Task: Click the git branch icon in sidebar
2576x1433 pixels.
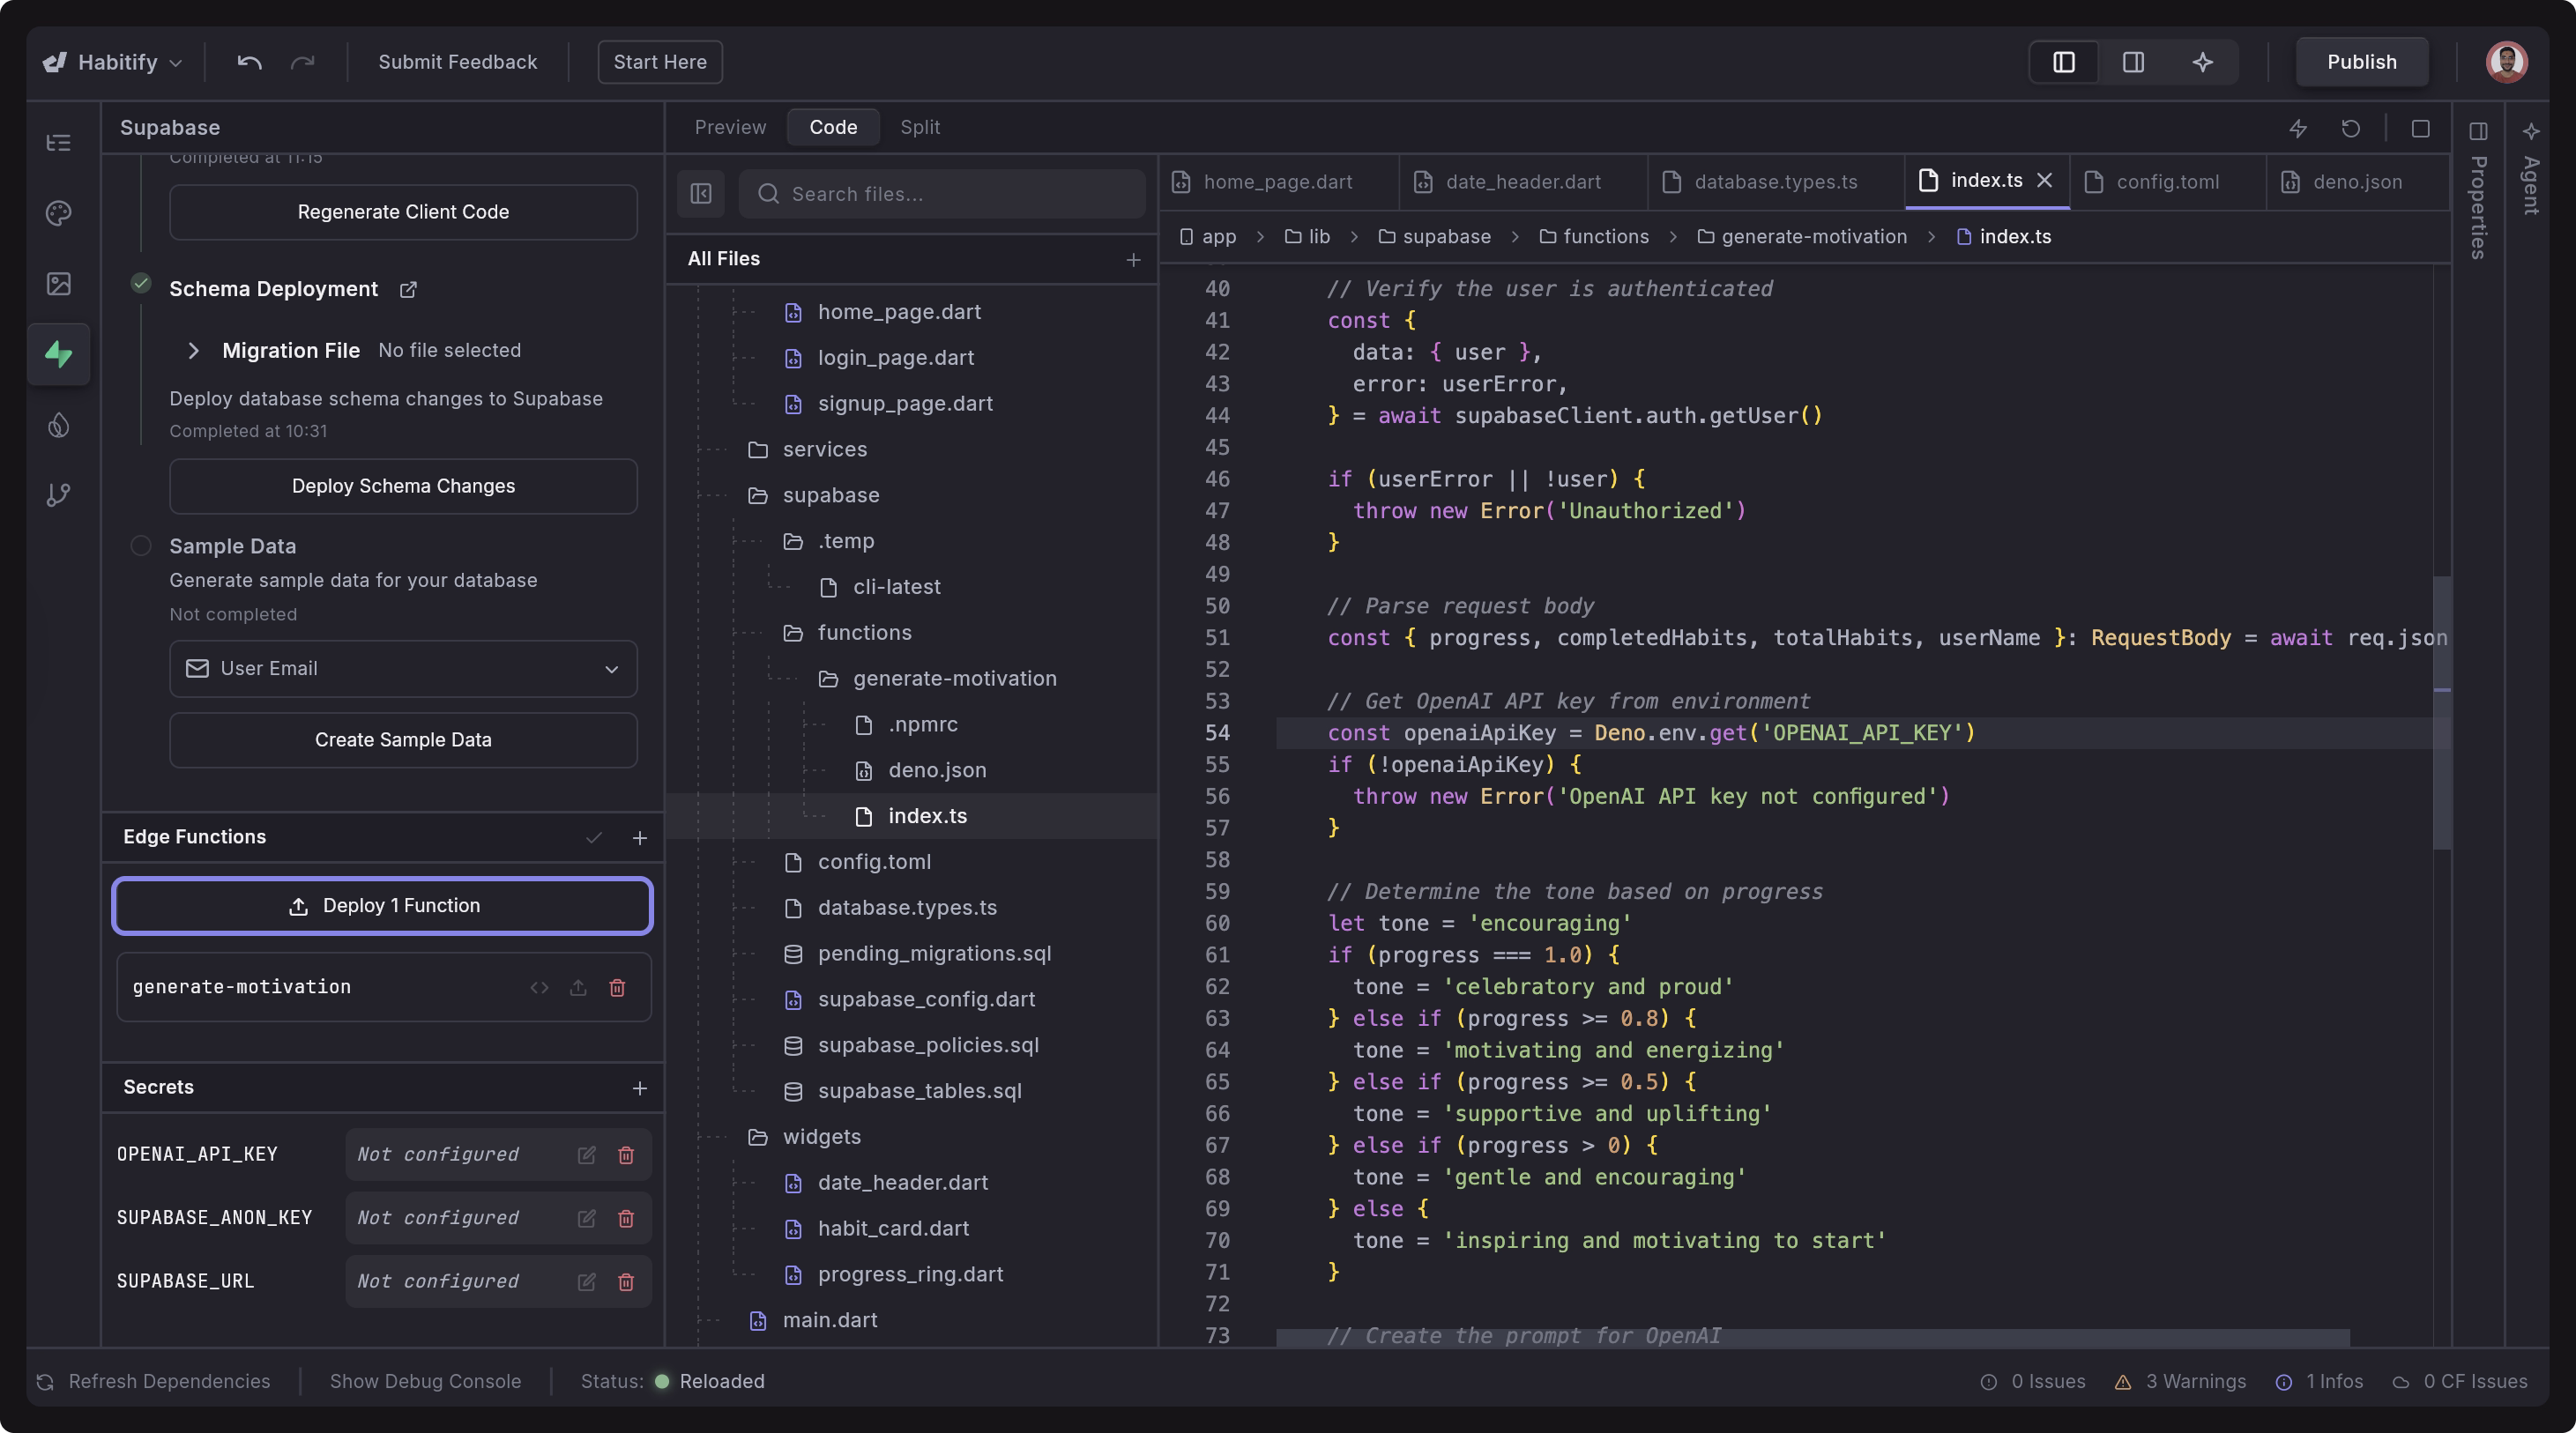Action: click(x=58, y=494)
